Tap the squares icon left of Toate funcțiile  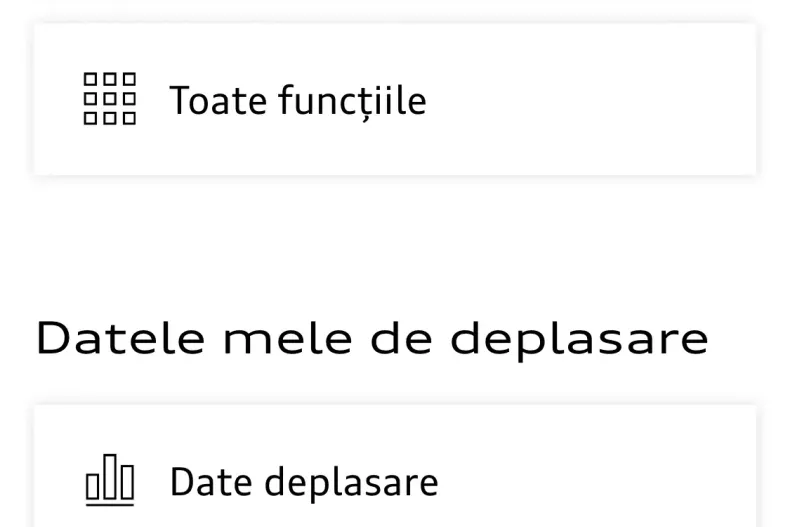(109, 99)
